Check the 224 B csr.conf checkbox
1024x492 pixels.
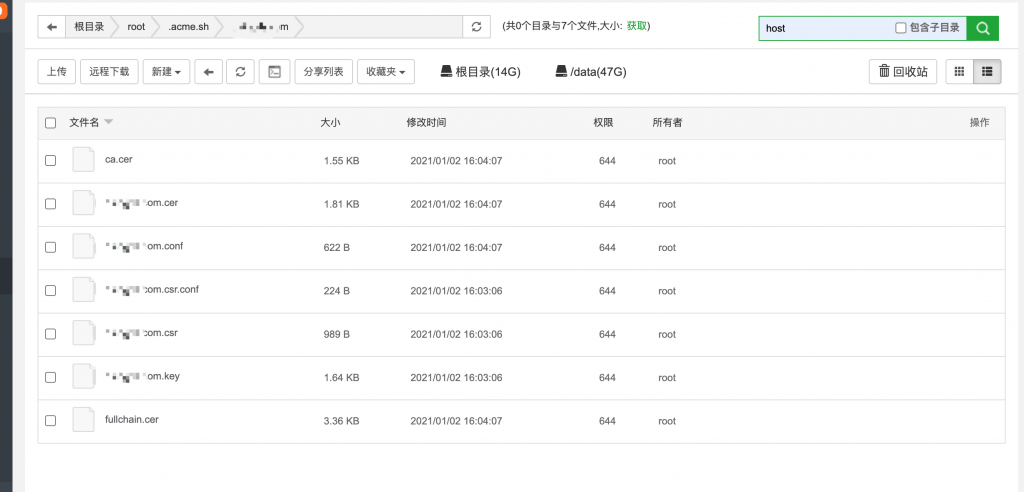tap(50, 291)
